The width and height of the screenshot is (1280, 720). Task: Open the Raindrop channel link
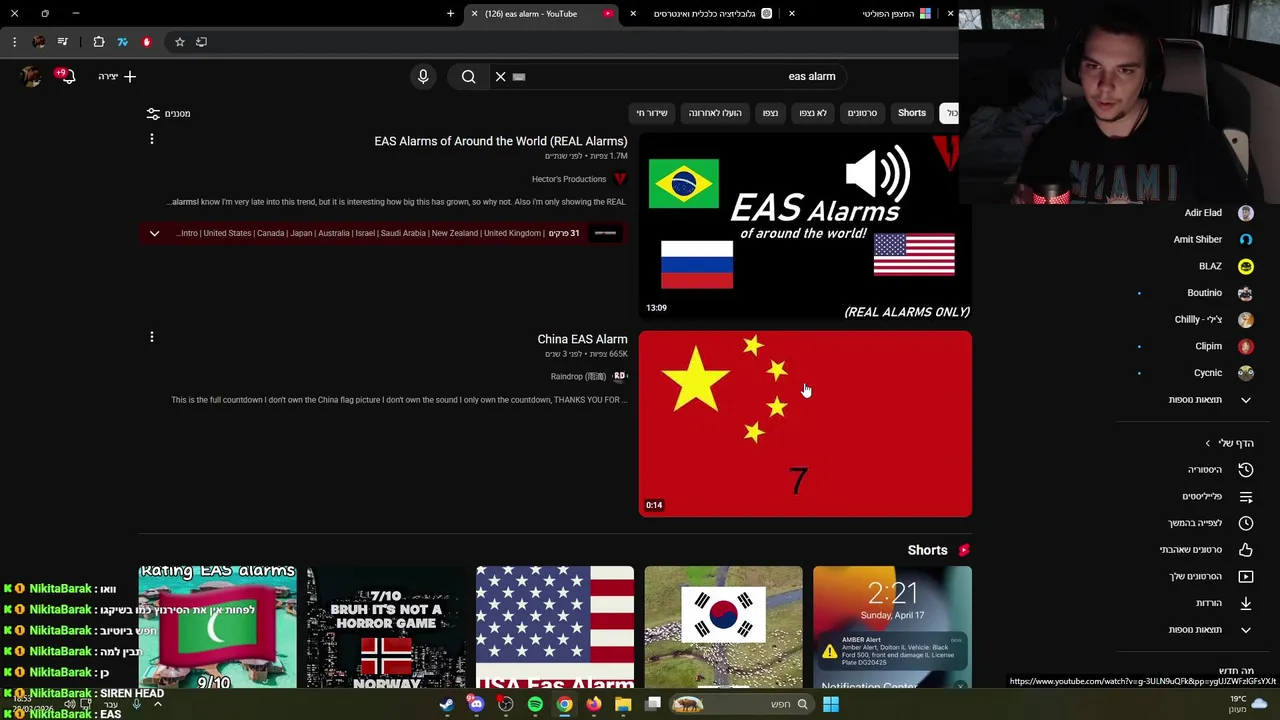(x=579, y=377)
